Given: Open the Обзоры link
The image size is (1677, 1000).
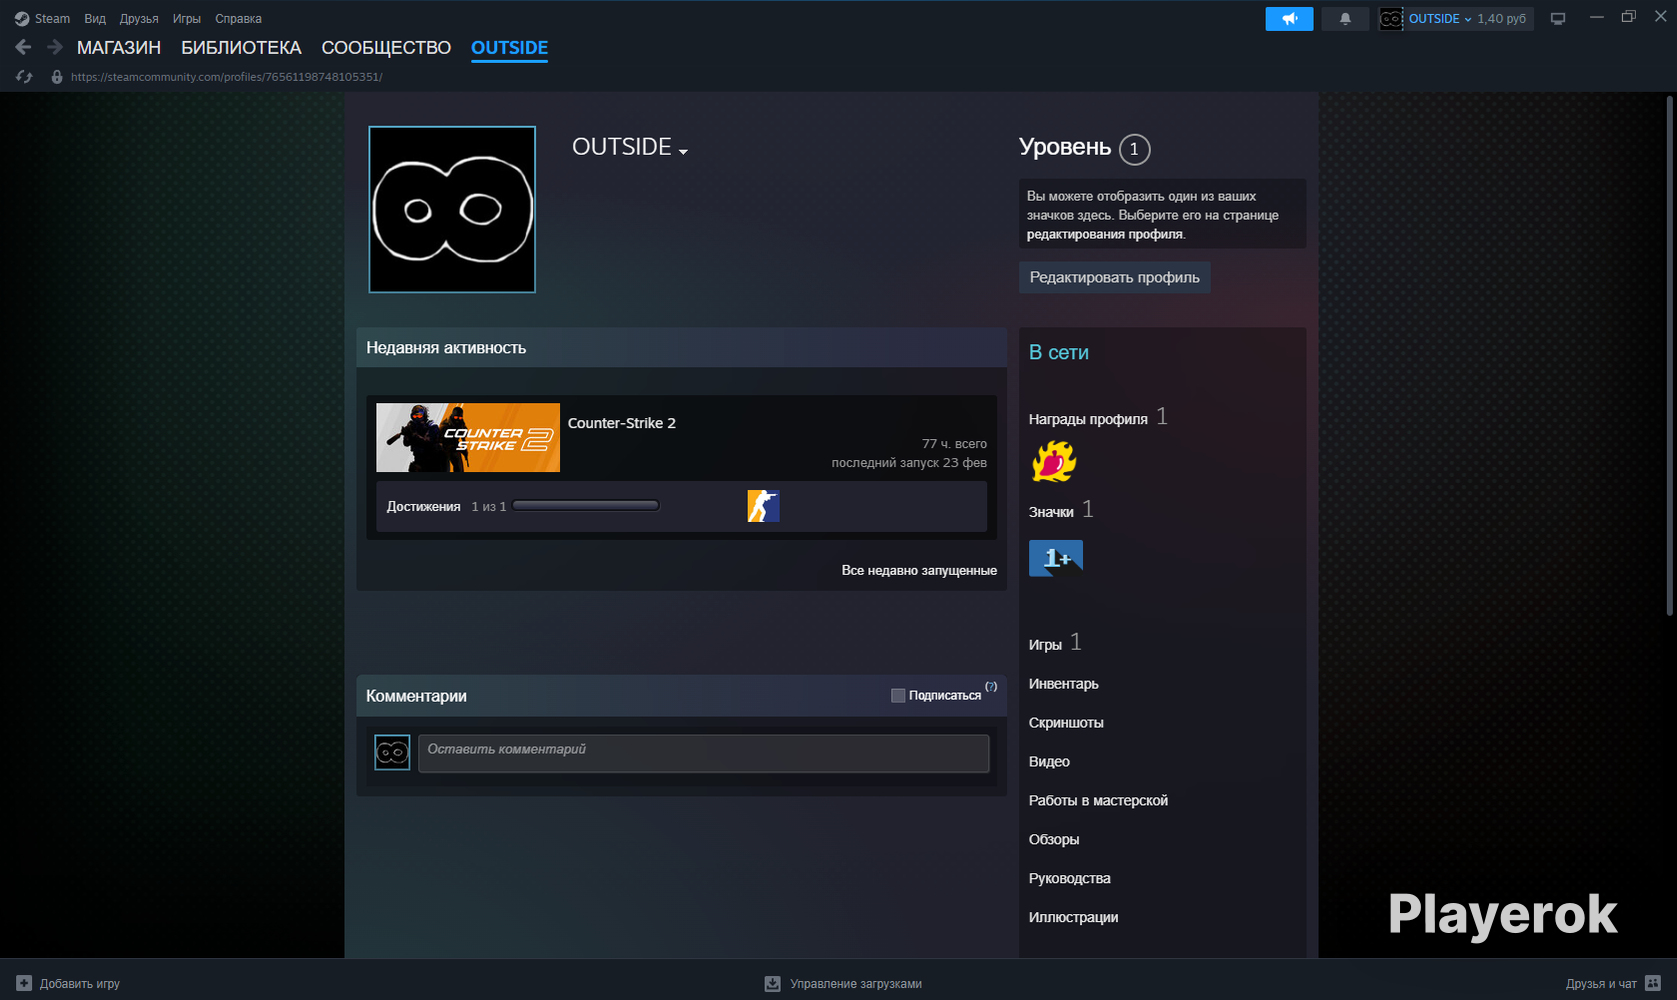Looking at the screenshot, I should 1054,840.
